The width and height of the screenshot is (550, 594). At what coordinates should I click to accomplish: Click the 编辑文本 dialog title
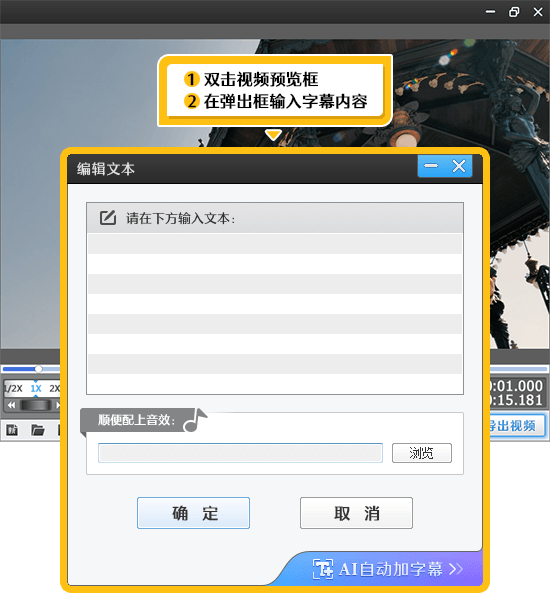(x=106, y=169)
